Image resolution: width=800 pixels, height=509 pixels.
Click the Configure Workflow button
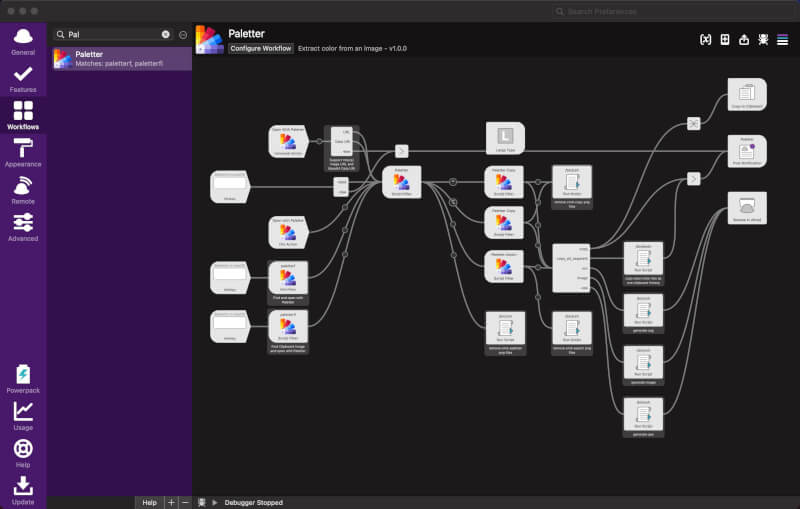(261, 48)
